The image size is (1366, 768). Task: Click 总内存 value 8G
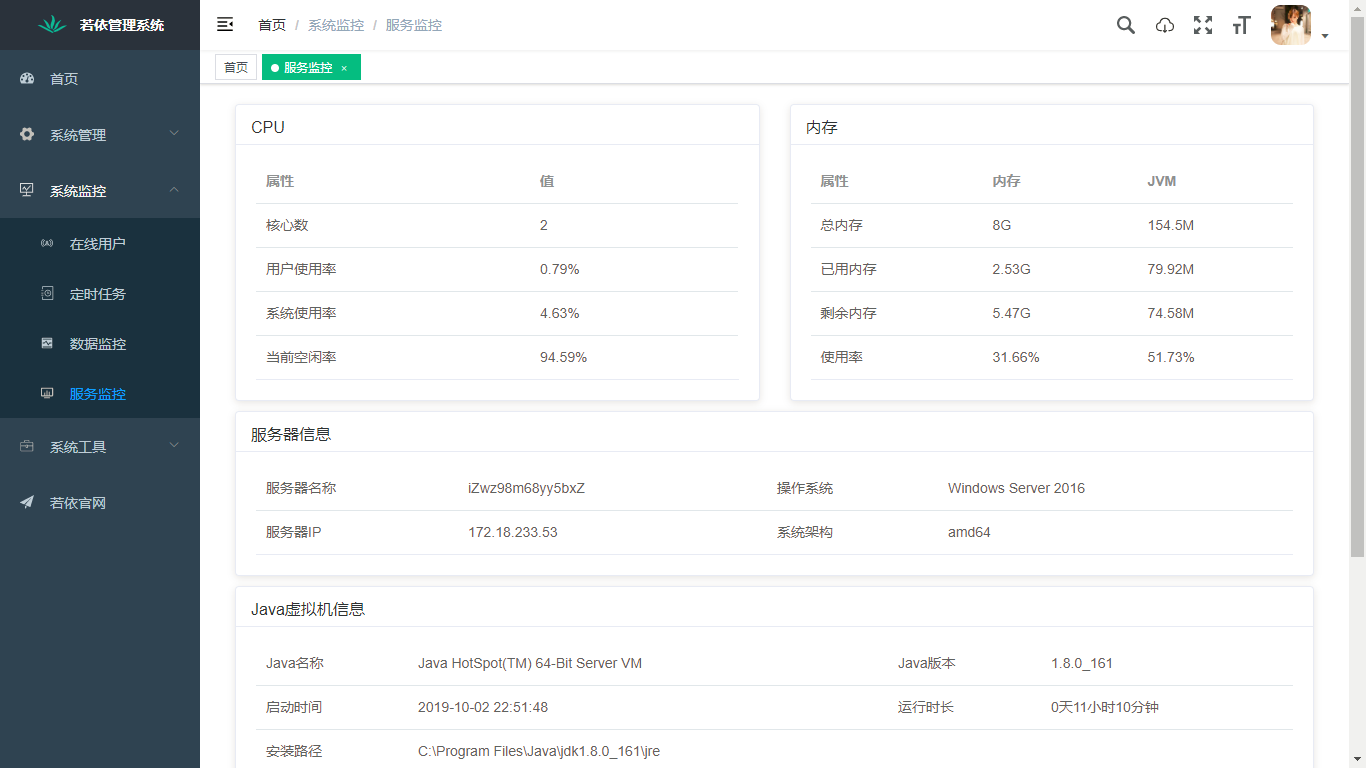click(x=1002, y=225)
